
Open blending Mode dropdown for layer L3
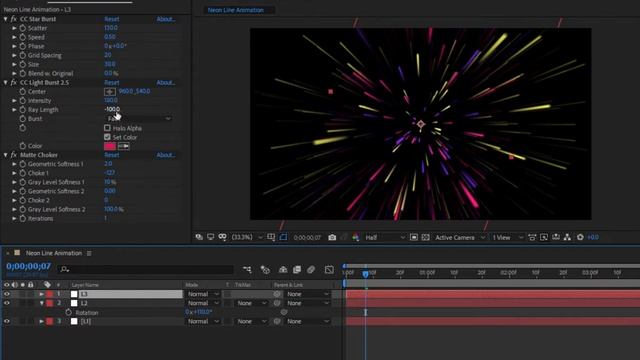[x=203, y=294]
